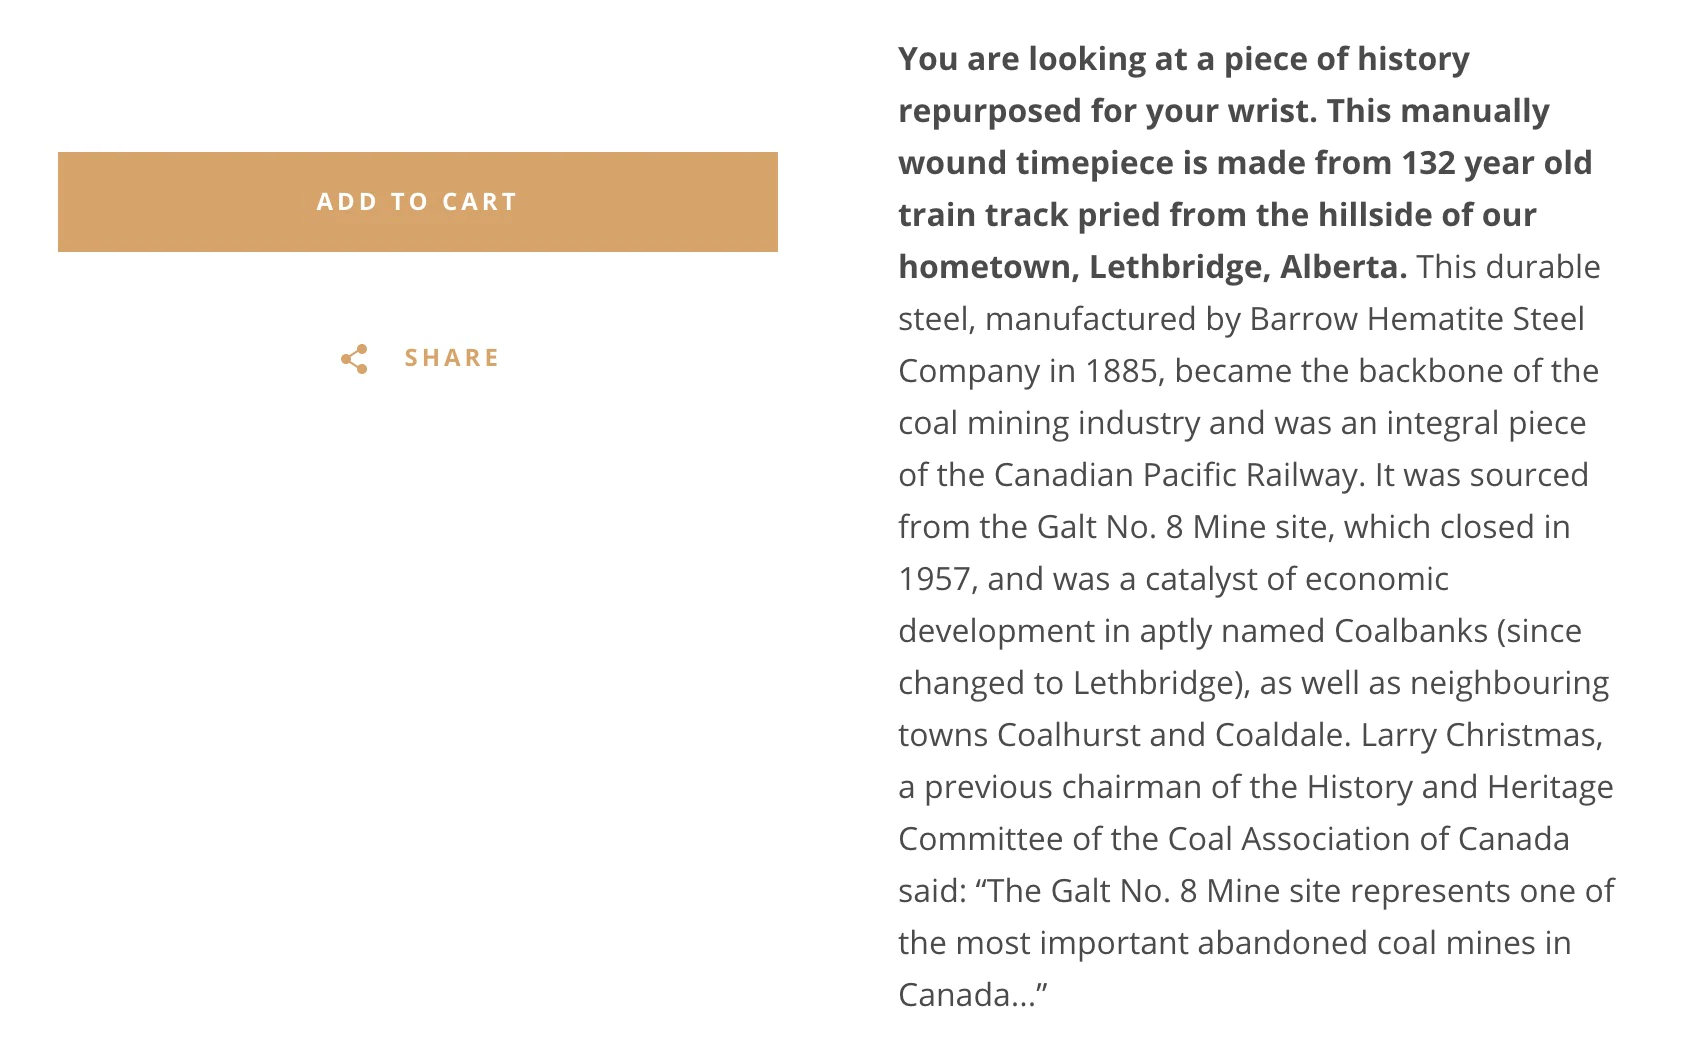Click the final word "Canada..." of the quote
The image size is (1696, 1058).
[971, 995]
